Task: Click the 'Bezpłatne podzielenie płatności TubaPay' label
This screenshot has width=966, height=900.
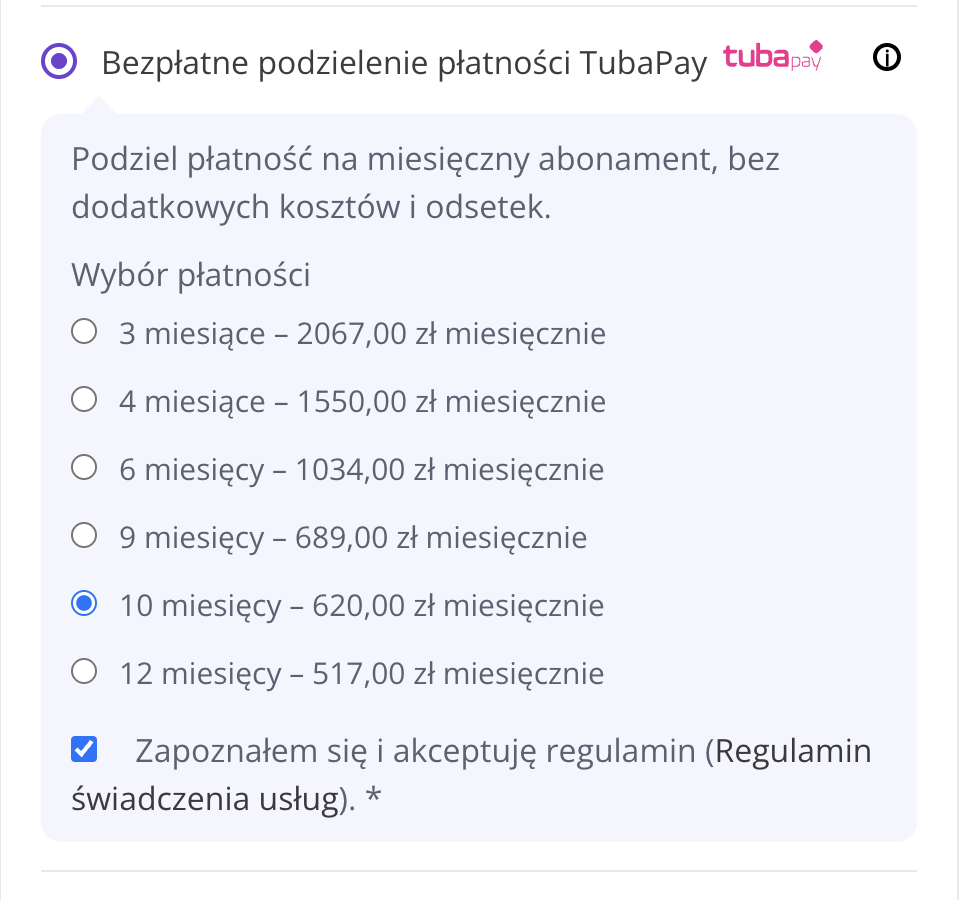Action: click(404, 63)
